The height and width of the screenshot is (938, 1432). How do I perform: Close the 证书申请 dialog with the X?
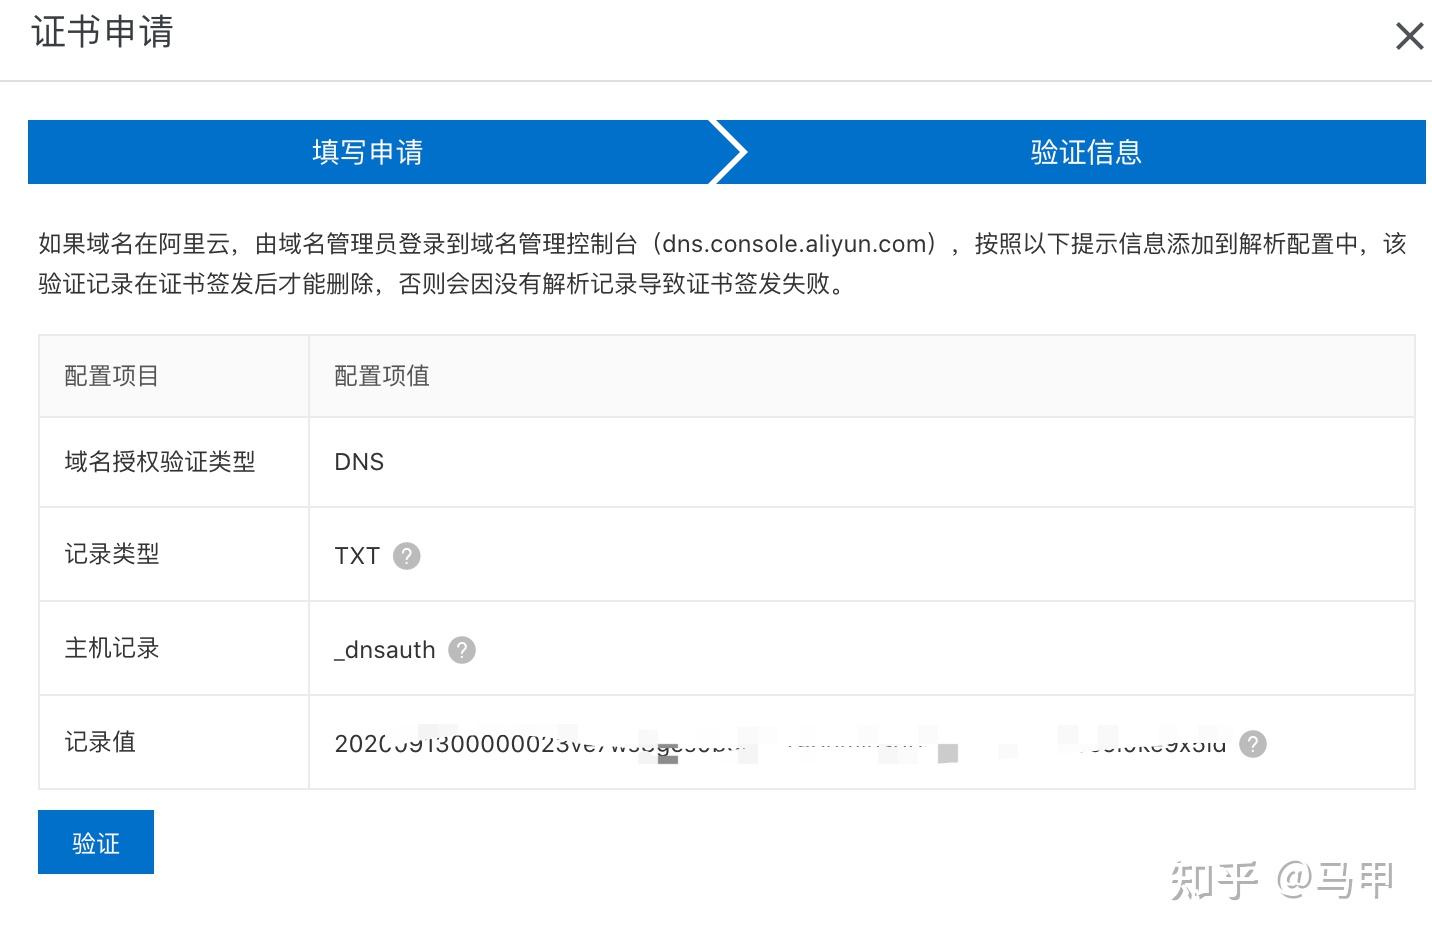(1409, 36)
